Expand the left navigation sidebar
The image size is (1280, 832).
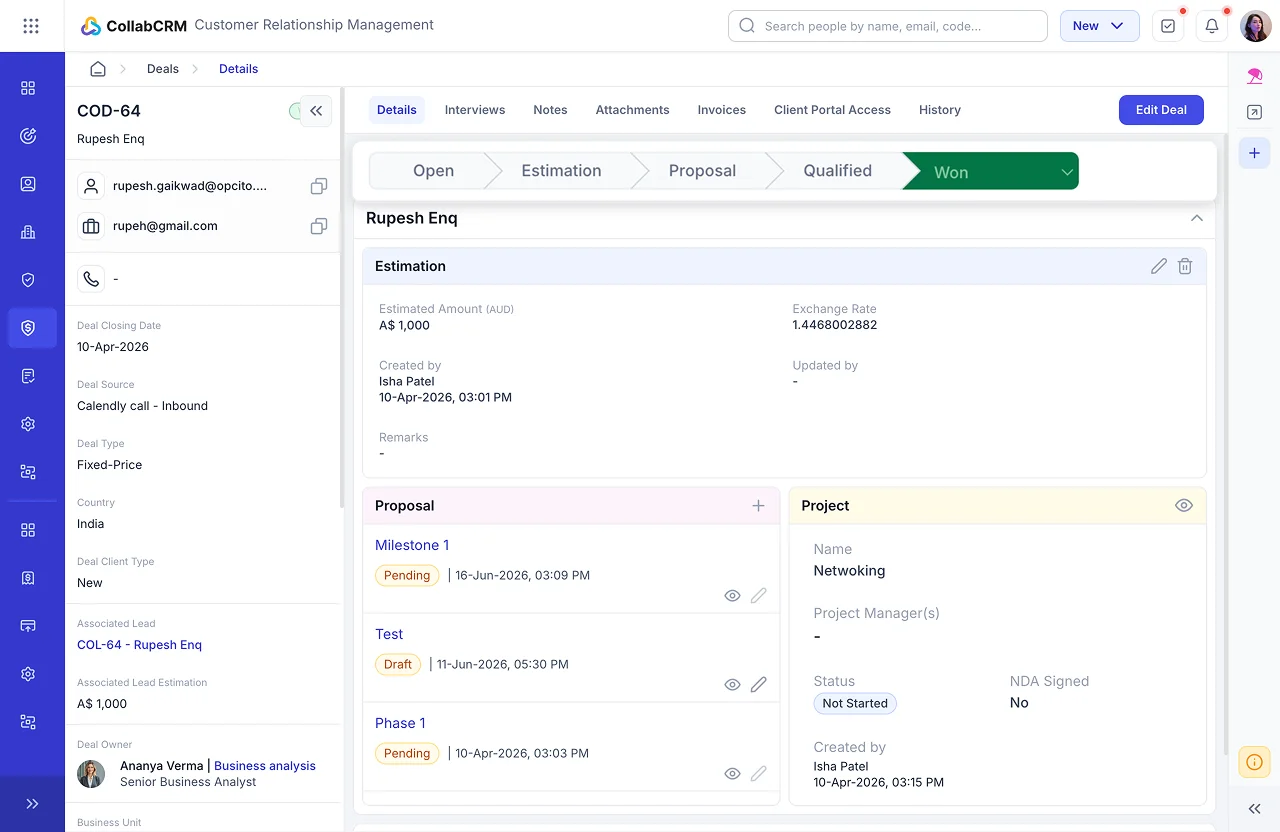pyautogui.click(x=32, y=804)
